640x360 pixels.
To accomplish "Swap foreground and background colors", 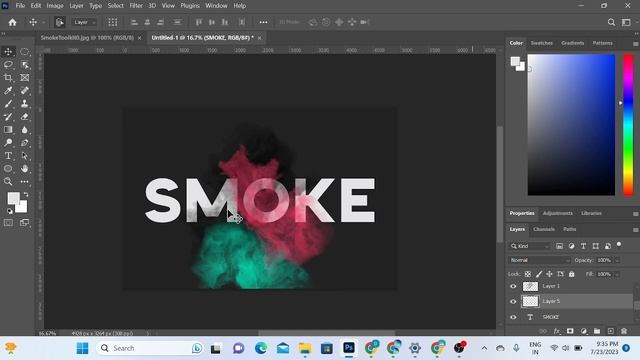I will [x=26, y=195].
